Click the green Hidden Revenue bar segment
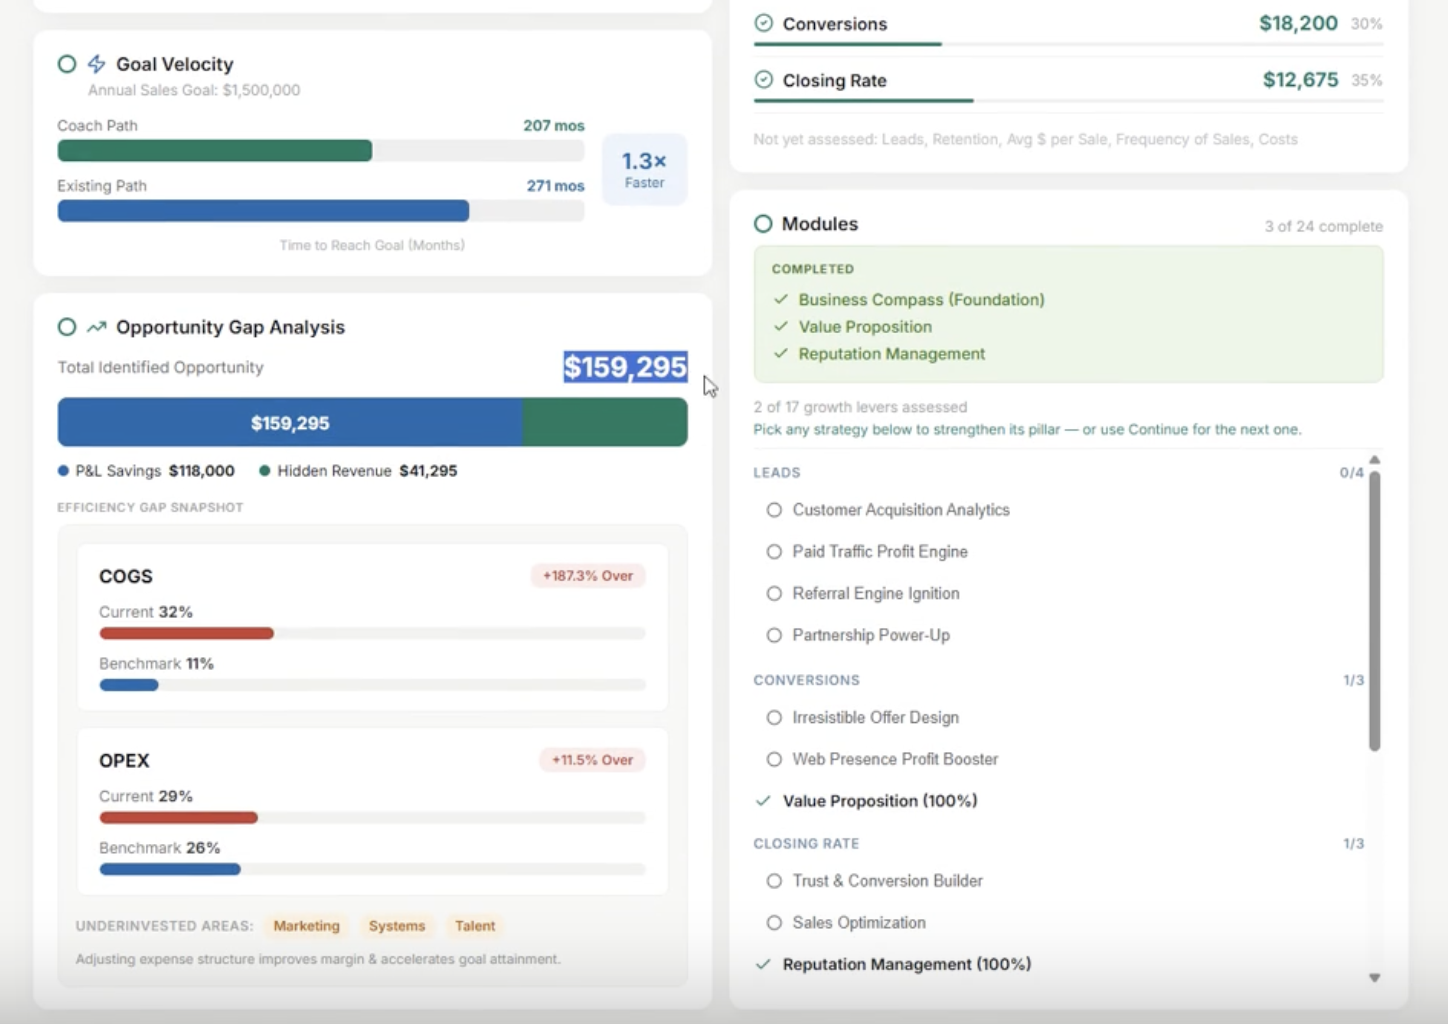 pyautogui.click(x=605, y=422)
